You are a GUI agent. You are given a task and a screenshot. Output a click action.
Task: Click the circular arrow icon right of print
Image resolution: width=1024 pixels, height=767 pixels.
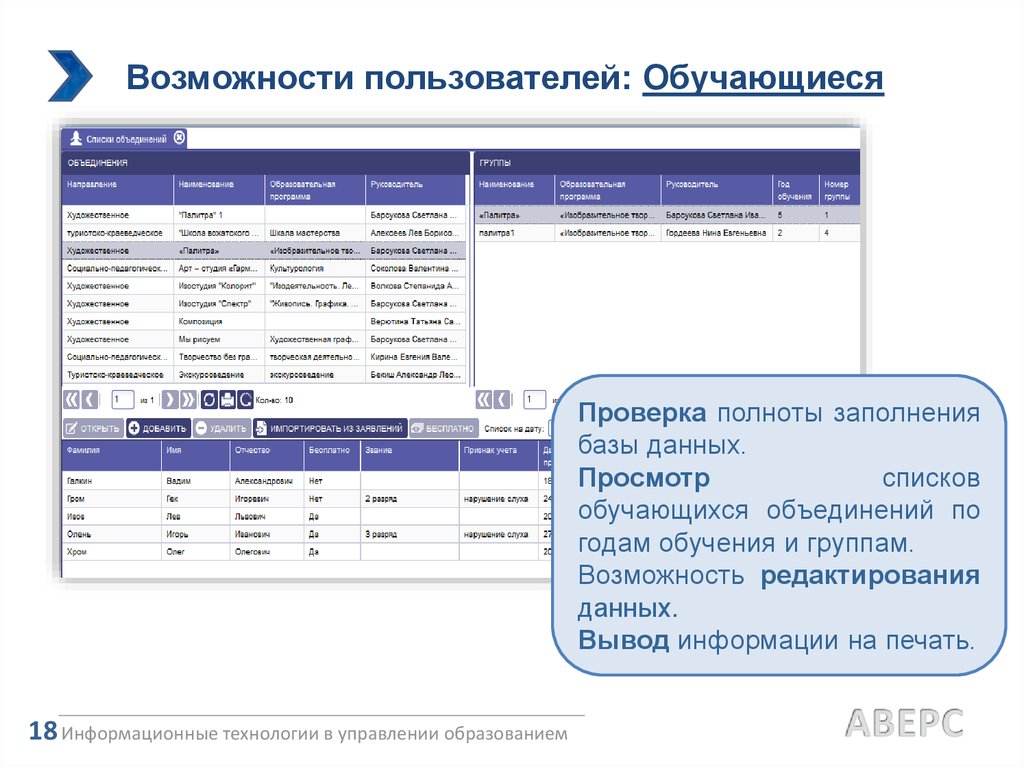pyautogui.click(x=245, y=400)
